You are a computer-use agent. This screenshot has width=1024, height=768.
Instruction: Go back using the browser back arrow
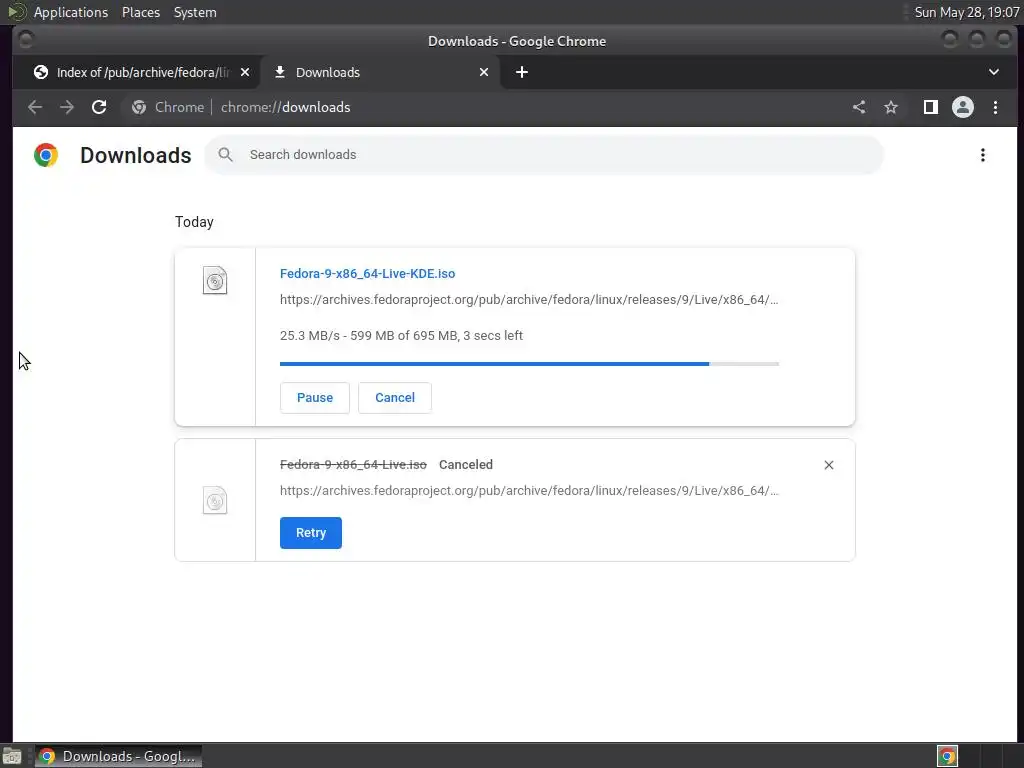click(x=35, y=107)
